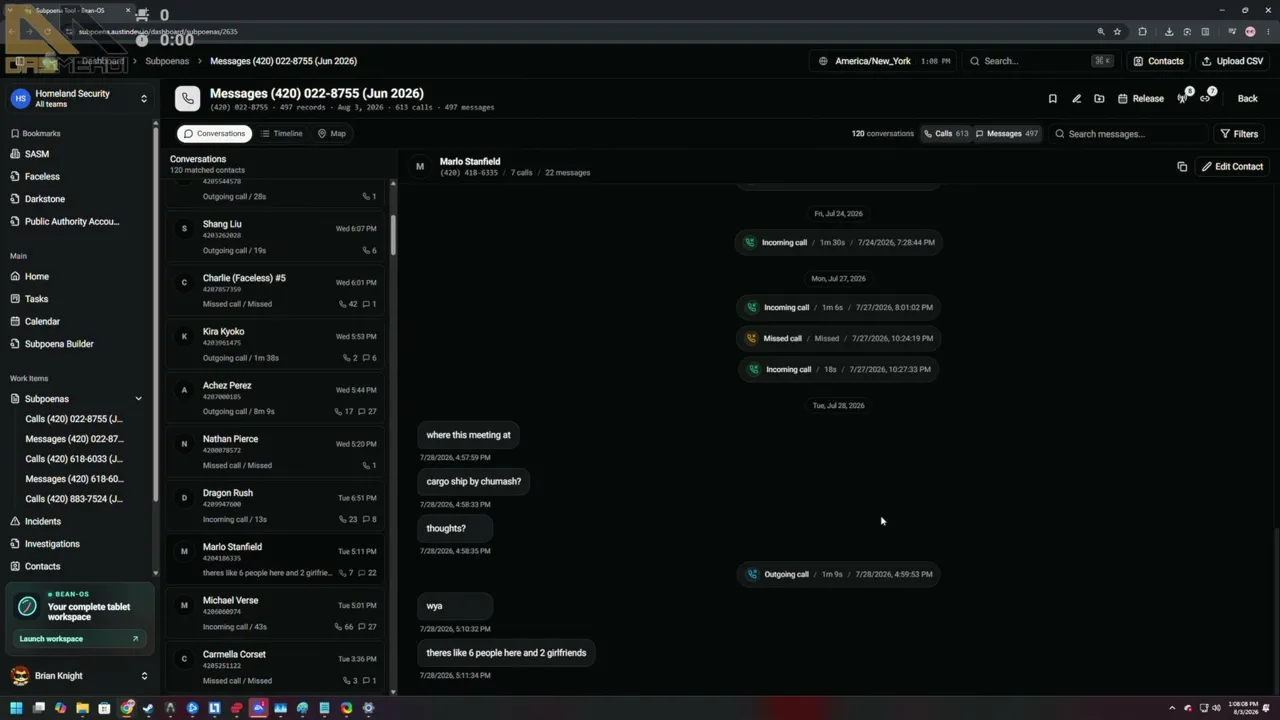This screenshot has width=1280, height=720.
Task: Toggle the Messages 497 filter
Action: [1006, 133]
